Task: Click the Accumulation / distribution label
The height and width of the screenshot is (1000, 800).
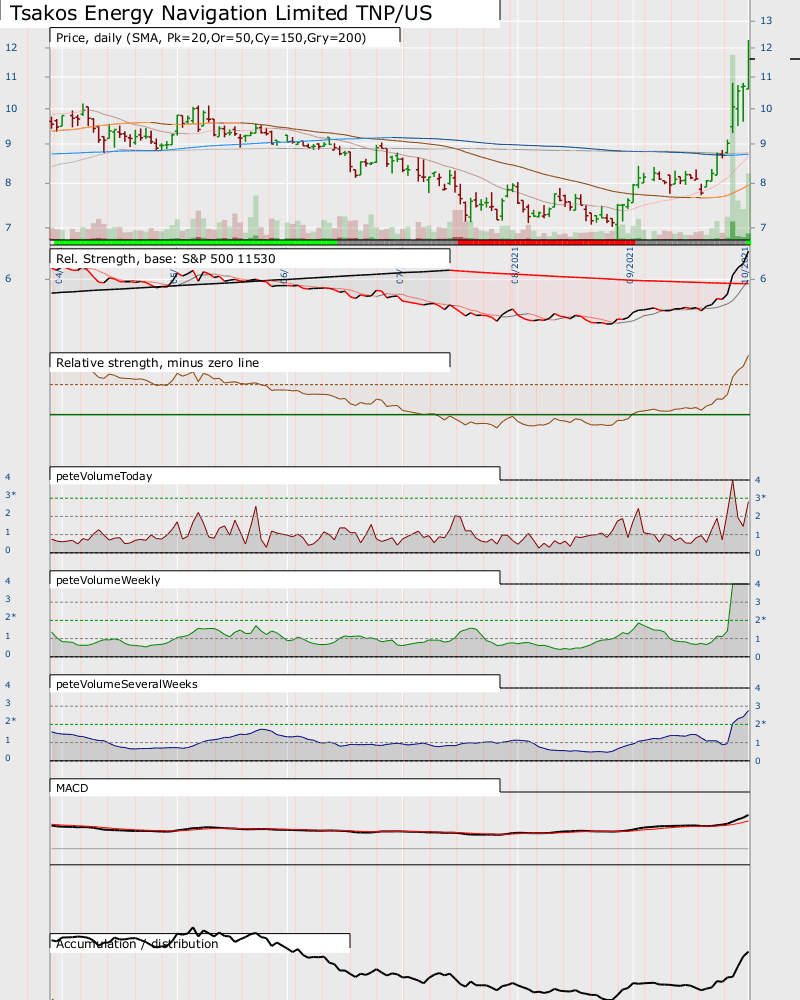Action: (x=137, y=944)
